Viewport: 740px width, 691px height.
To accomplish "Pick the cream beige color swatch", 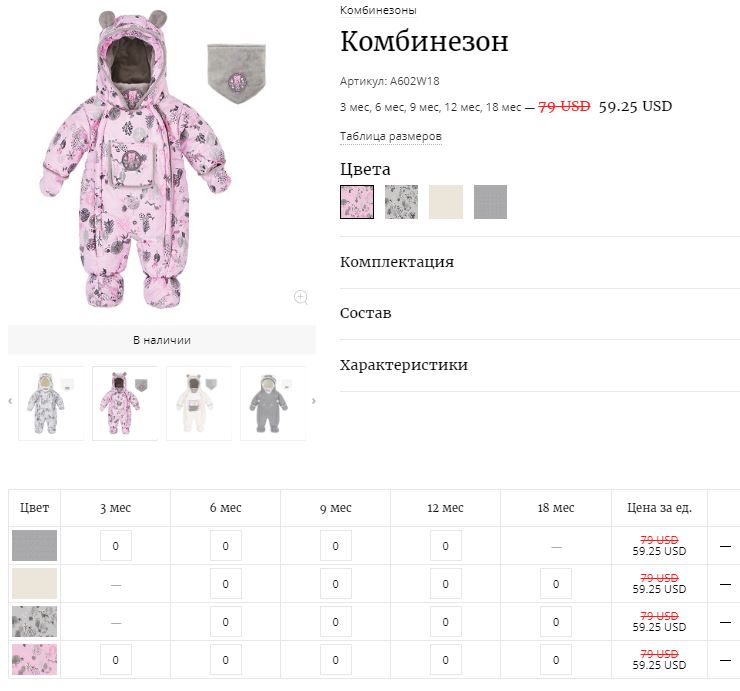I will 446,202.
